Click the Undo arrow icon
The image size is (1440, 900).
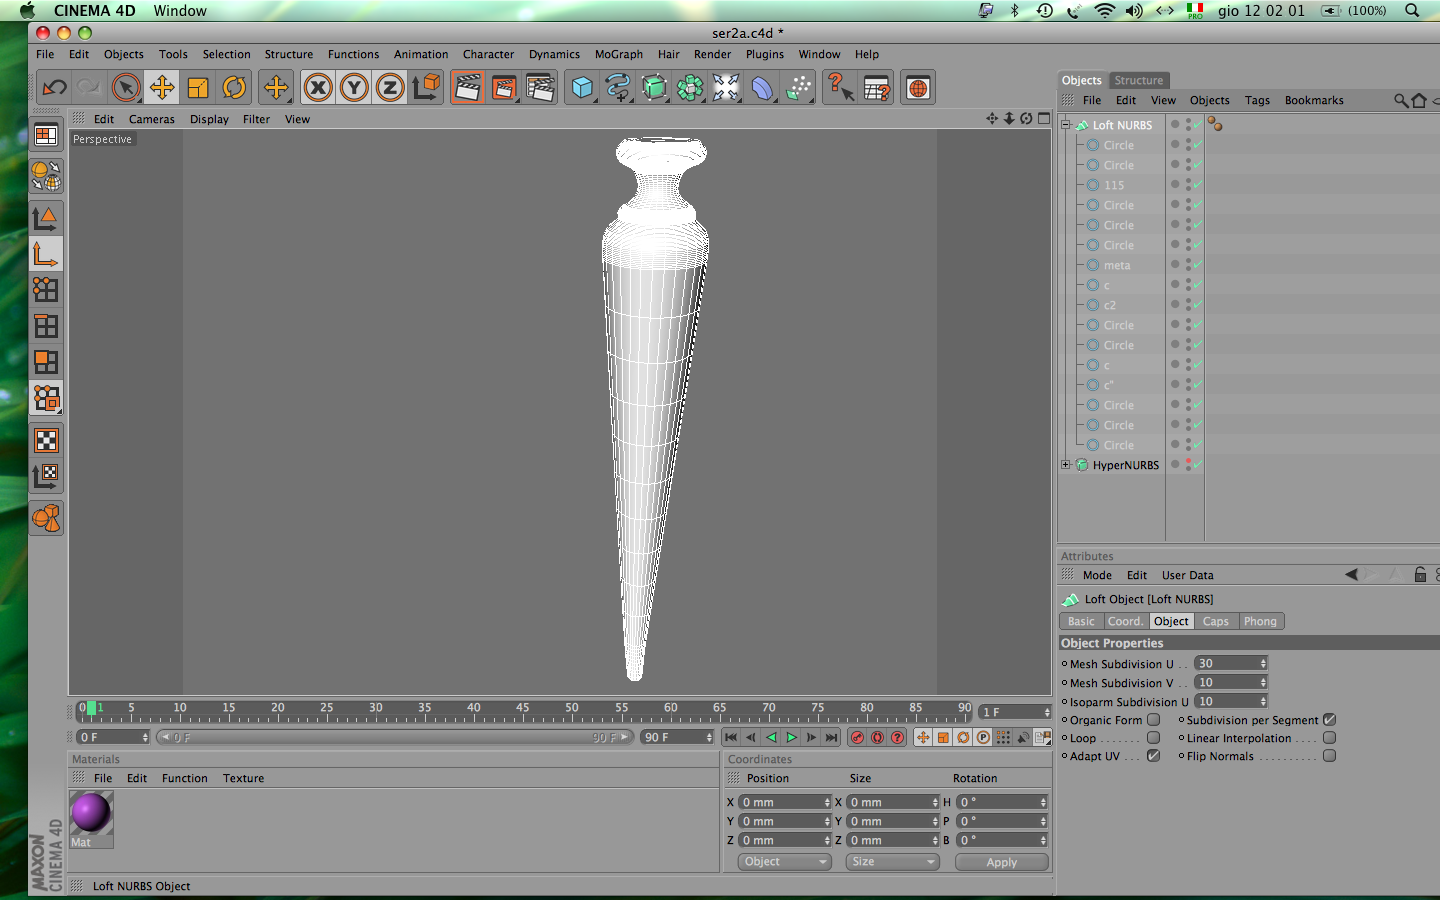pos(54,88)
